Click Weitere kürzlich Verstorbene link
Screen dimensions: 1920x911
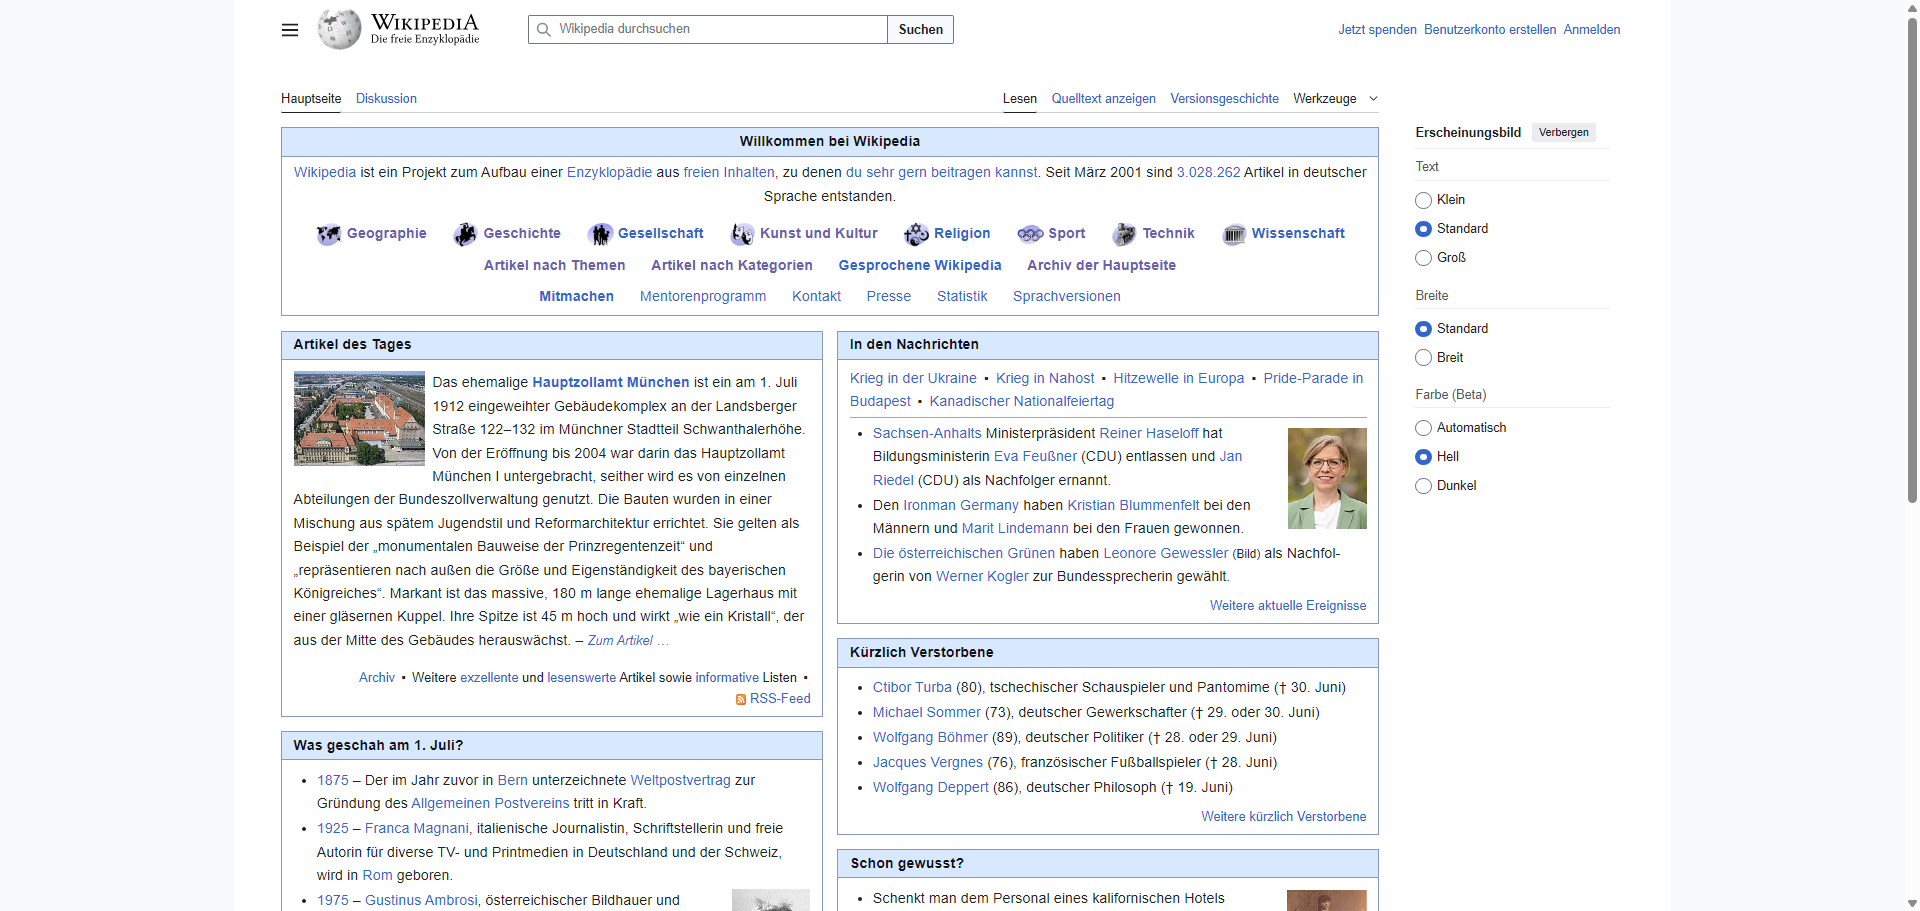click(x=1283, y=817)
